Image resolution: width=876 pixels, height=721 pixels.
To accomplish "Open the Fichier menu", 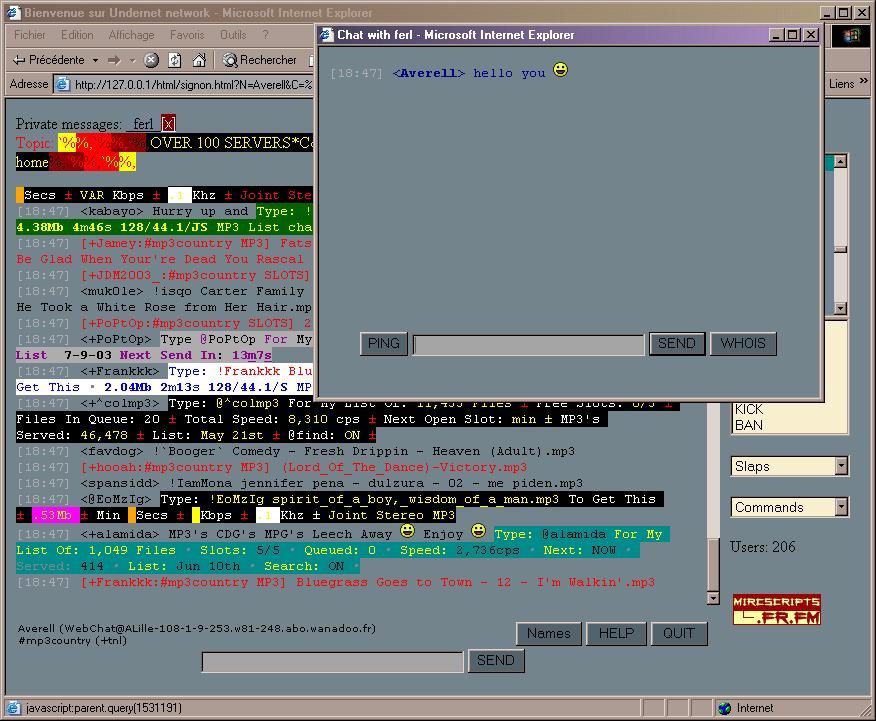I will click(30, 35).
